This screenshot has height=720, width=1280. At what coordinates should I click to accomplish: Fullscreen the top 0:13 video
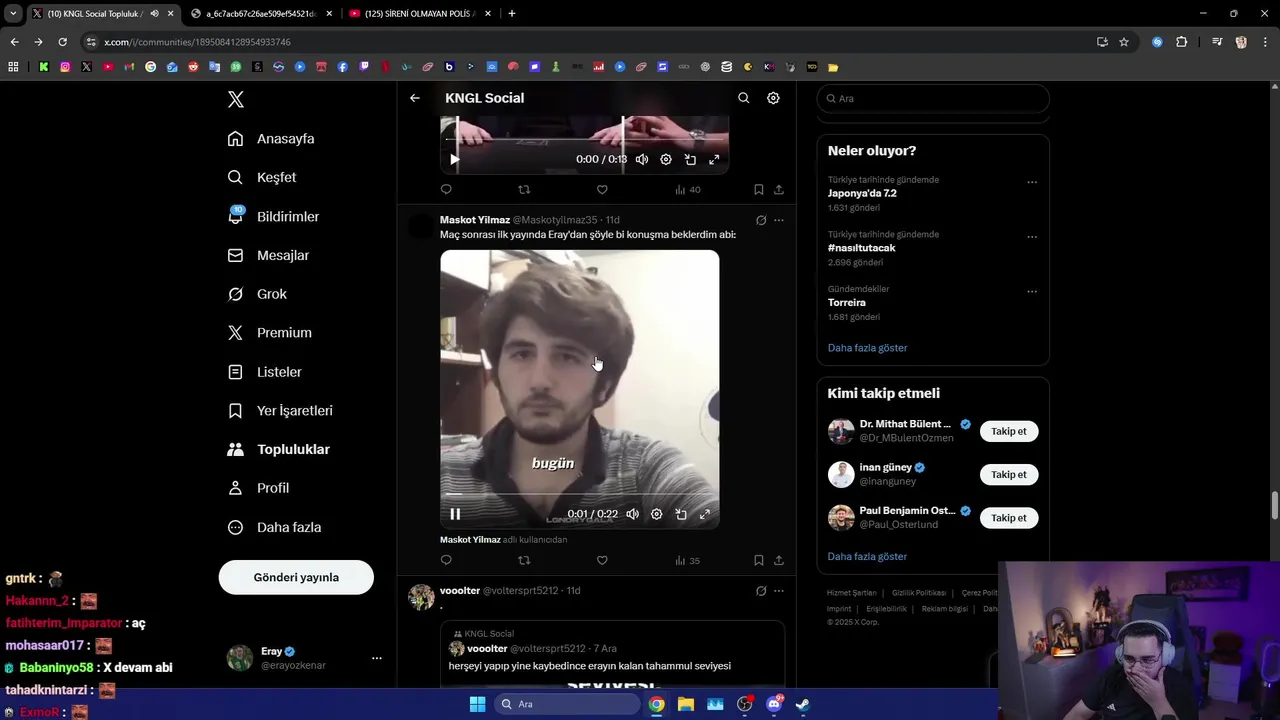[714, 159]
